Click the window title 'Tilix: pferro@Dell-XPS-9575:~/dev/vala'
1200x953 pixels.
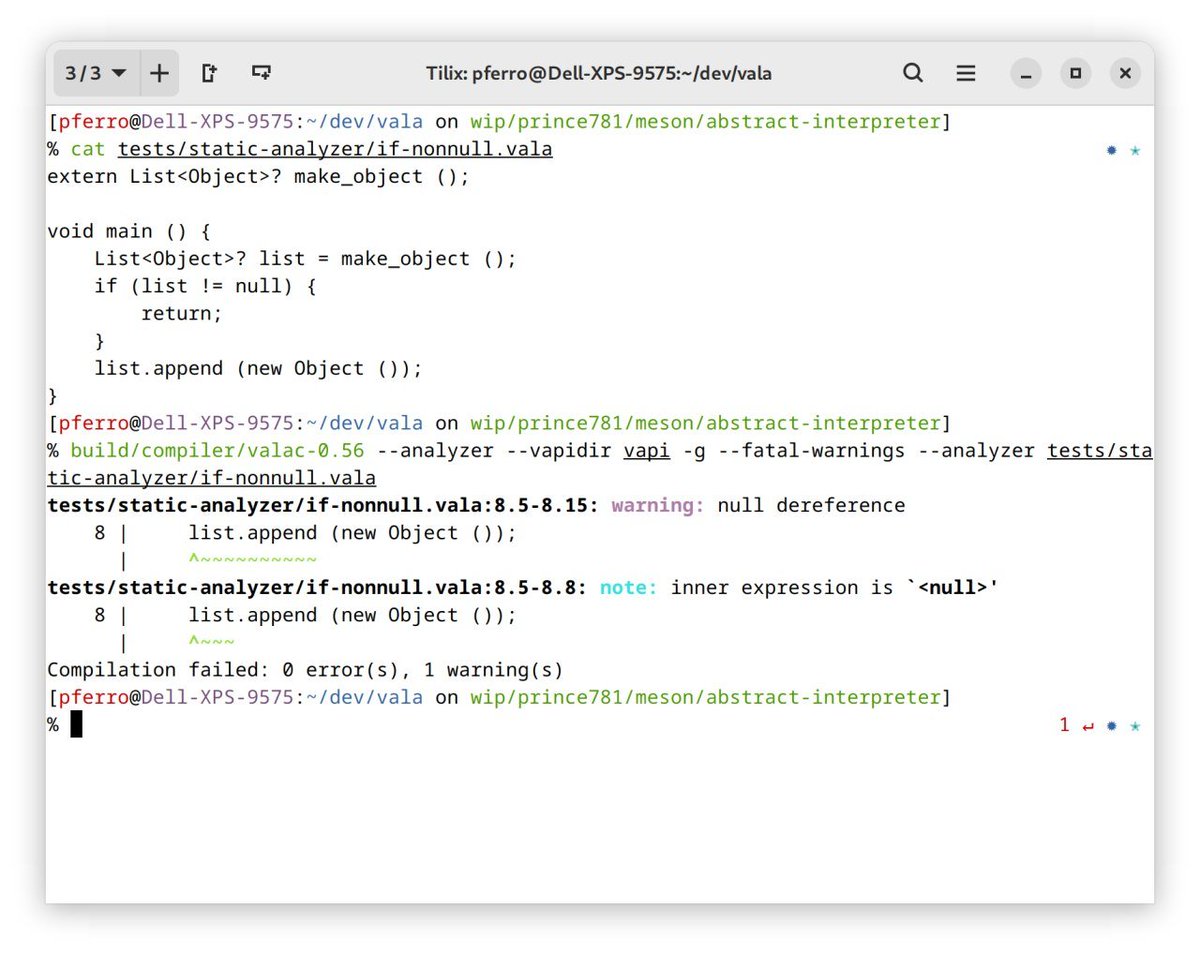point(599,73)
